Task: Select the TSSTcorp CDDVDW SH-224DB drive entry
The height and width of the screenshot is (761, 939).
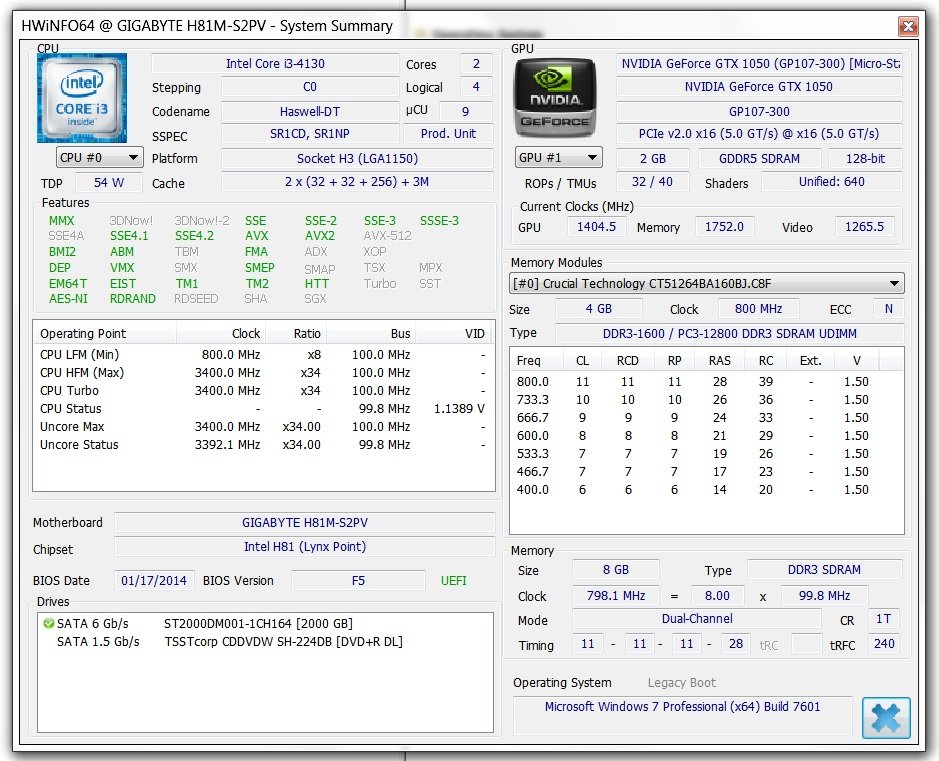Action: (x=265, y=642)
